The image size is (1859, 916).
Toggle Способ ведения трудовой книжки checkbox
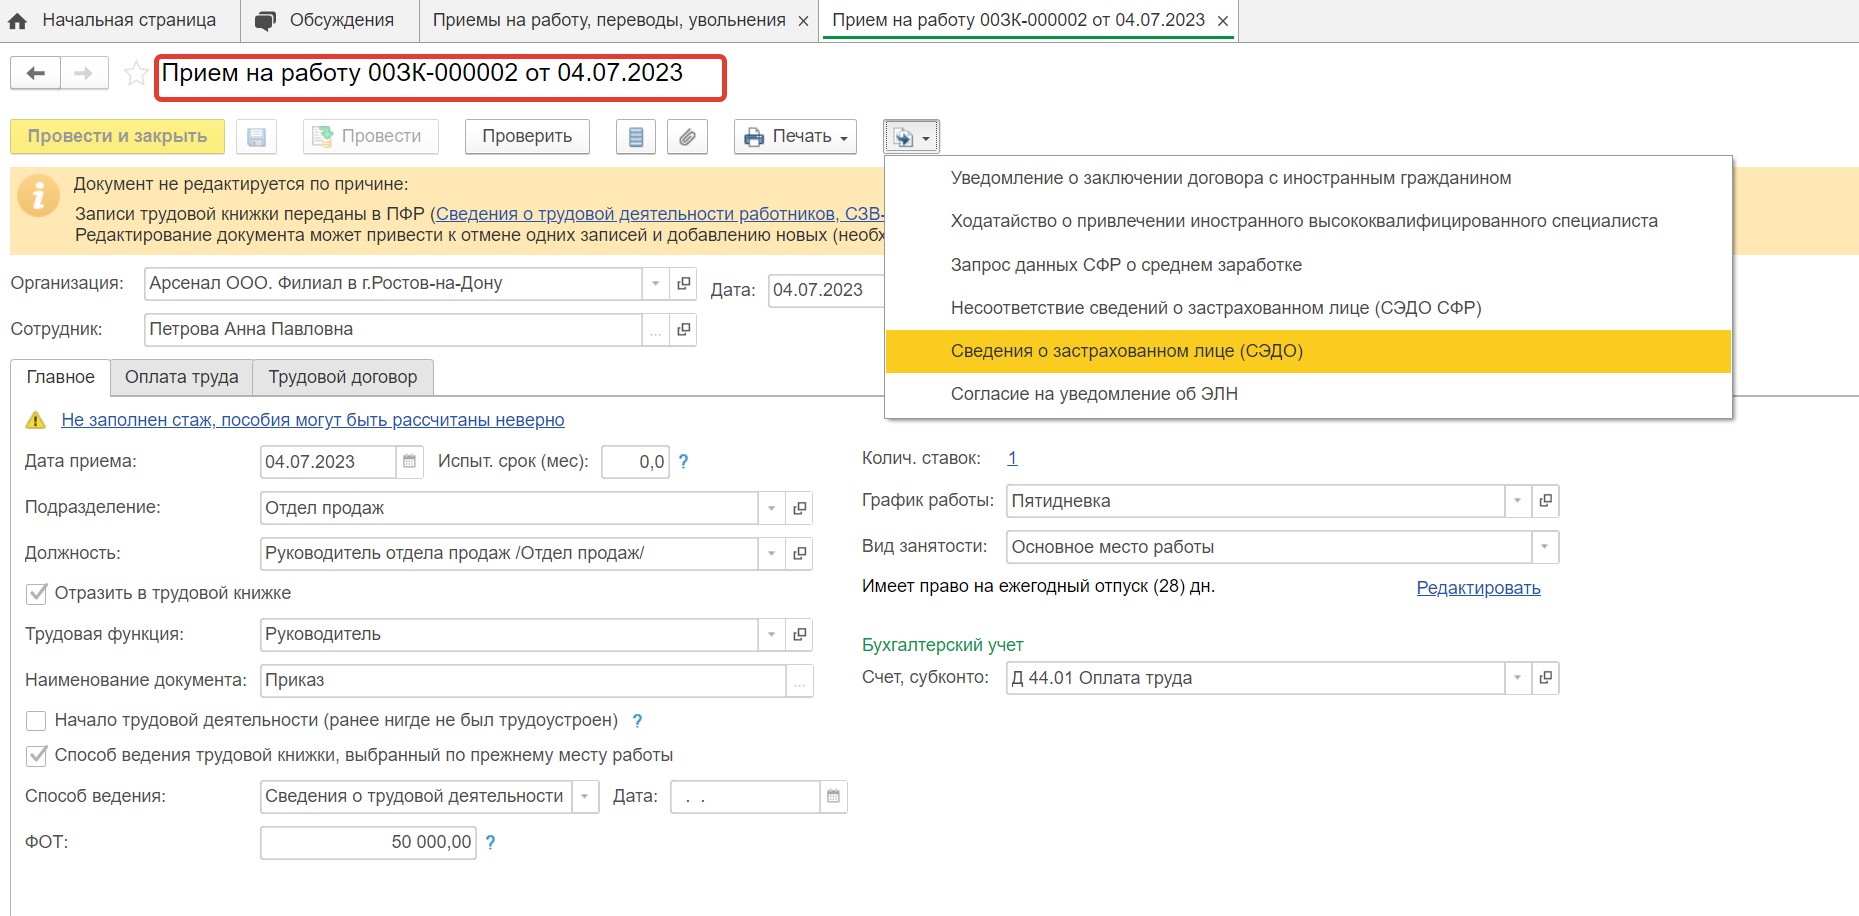pos(37,755)
